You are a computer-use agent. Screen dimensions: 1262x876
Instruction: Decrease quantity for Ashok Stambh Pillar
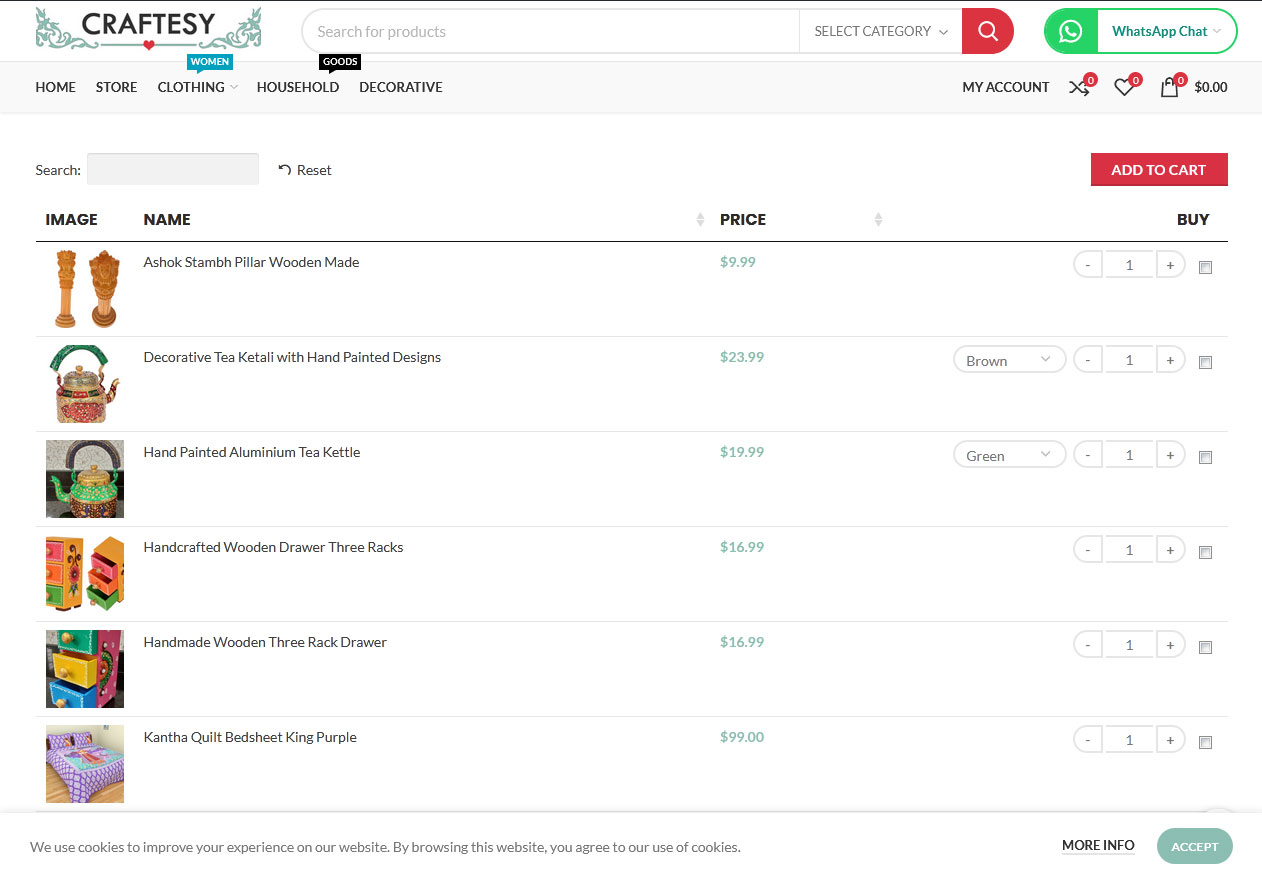coord(1088,265)
